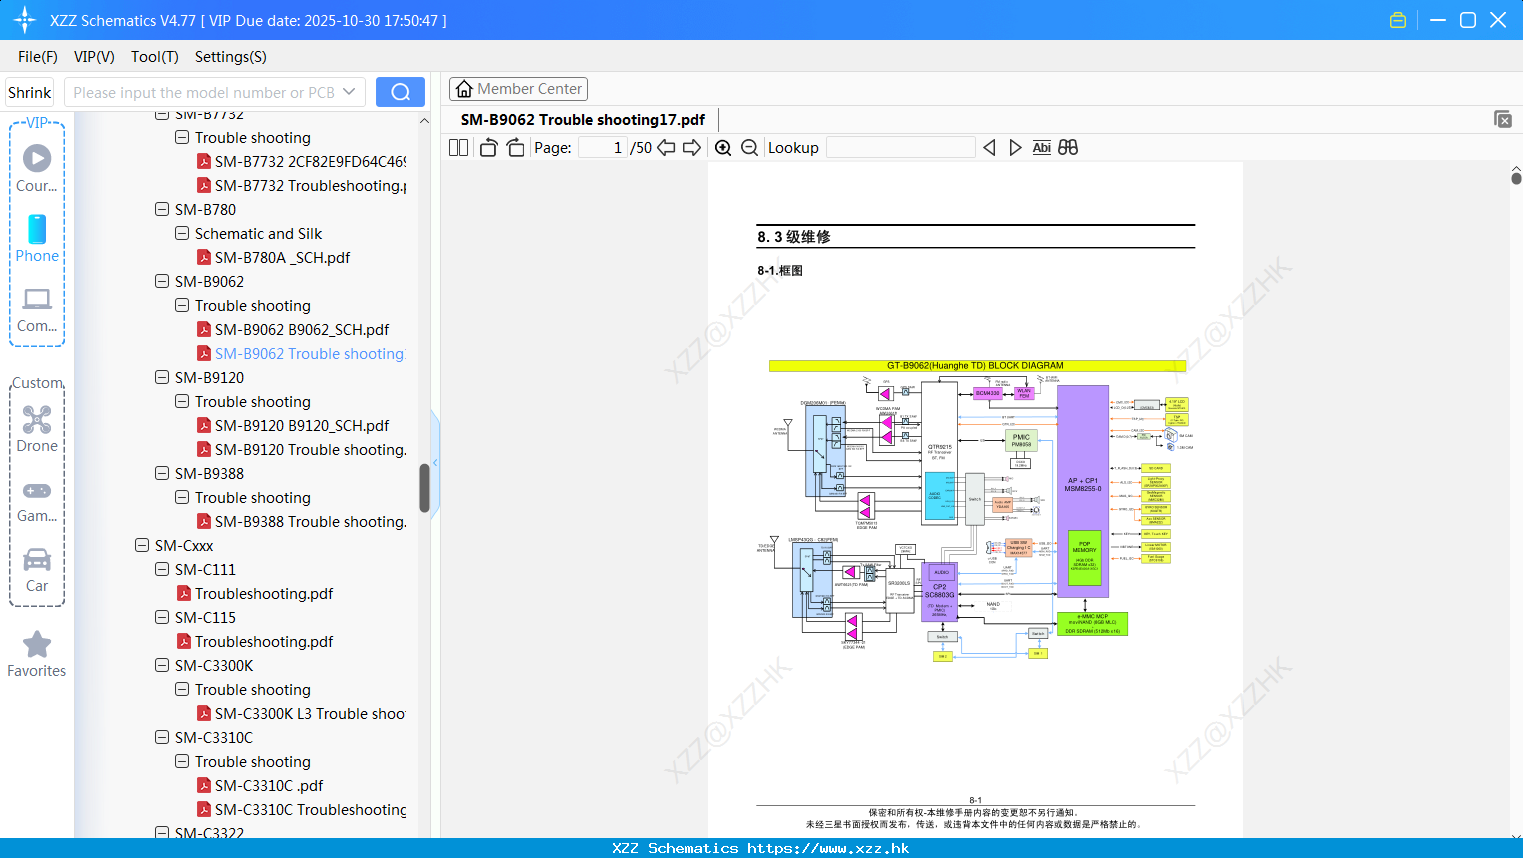Open model number dropdown arrow
The height and width of the screenshot is (858, 1523).
click(349, 92)
